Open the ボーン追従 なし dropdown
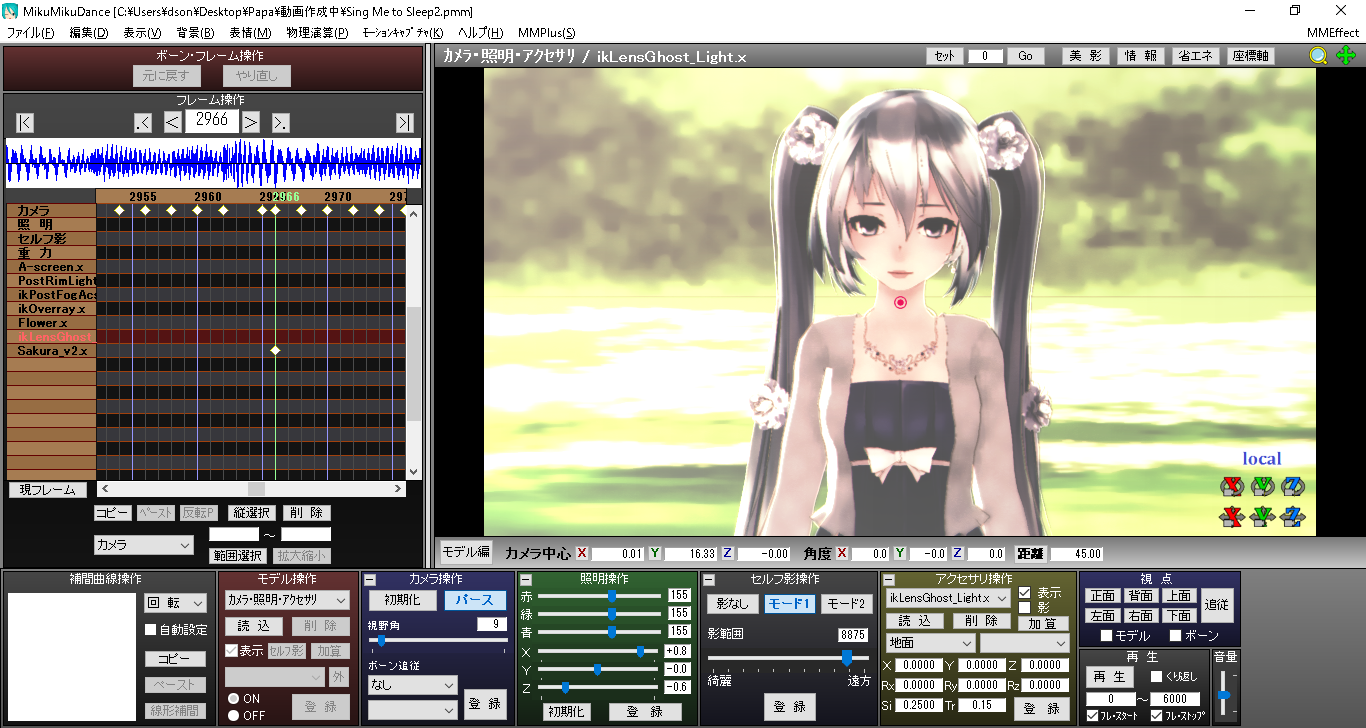This screenshot has height=728, width=1366. pos(412,685)
